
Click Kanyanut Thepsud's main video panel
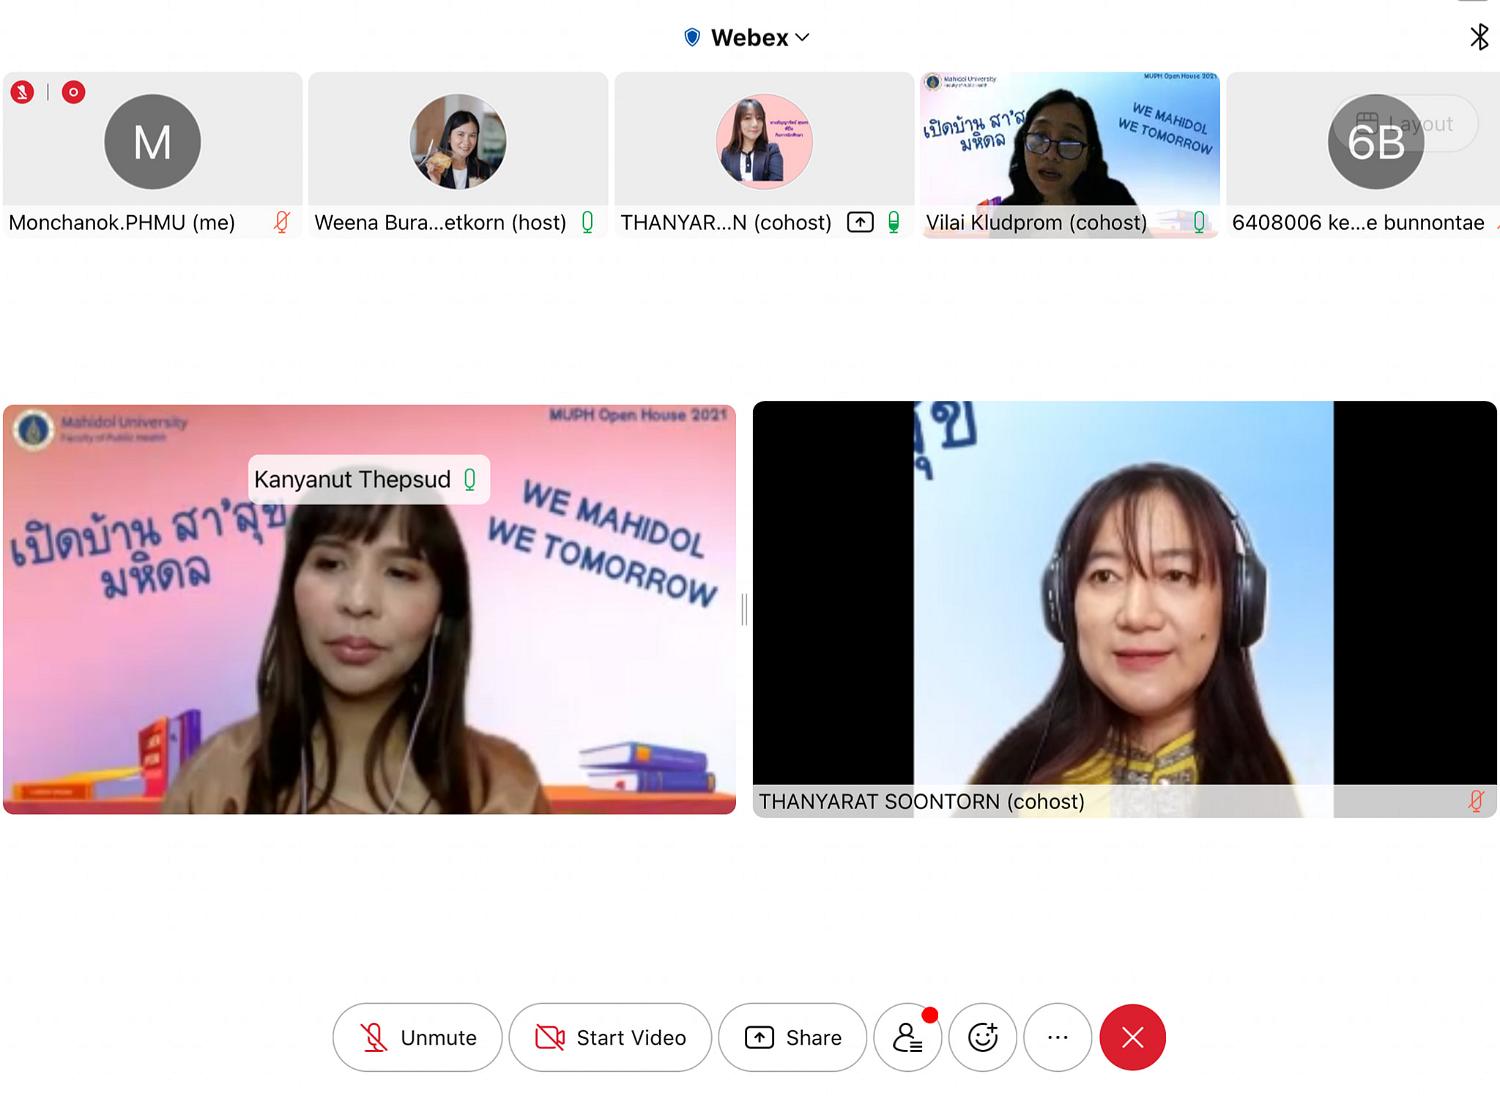click(x=370, y=609)
